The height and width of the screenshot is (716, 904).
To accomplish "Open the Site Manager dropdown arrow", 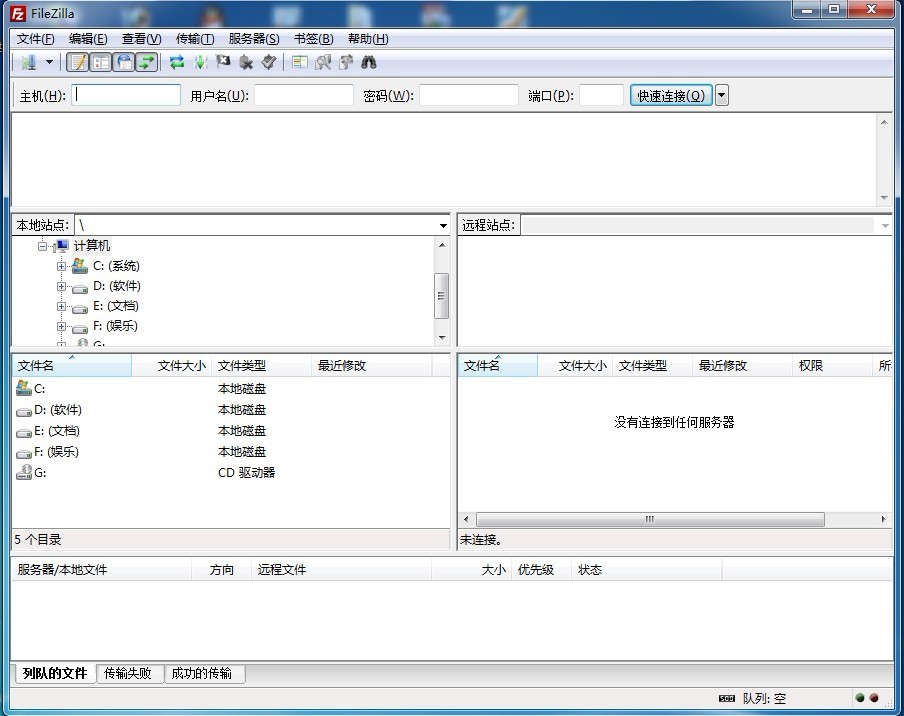I will [50, 63].
